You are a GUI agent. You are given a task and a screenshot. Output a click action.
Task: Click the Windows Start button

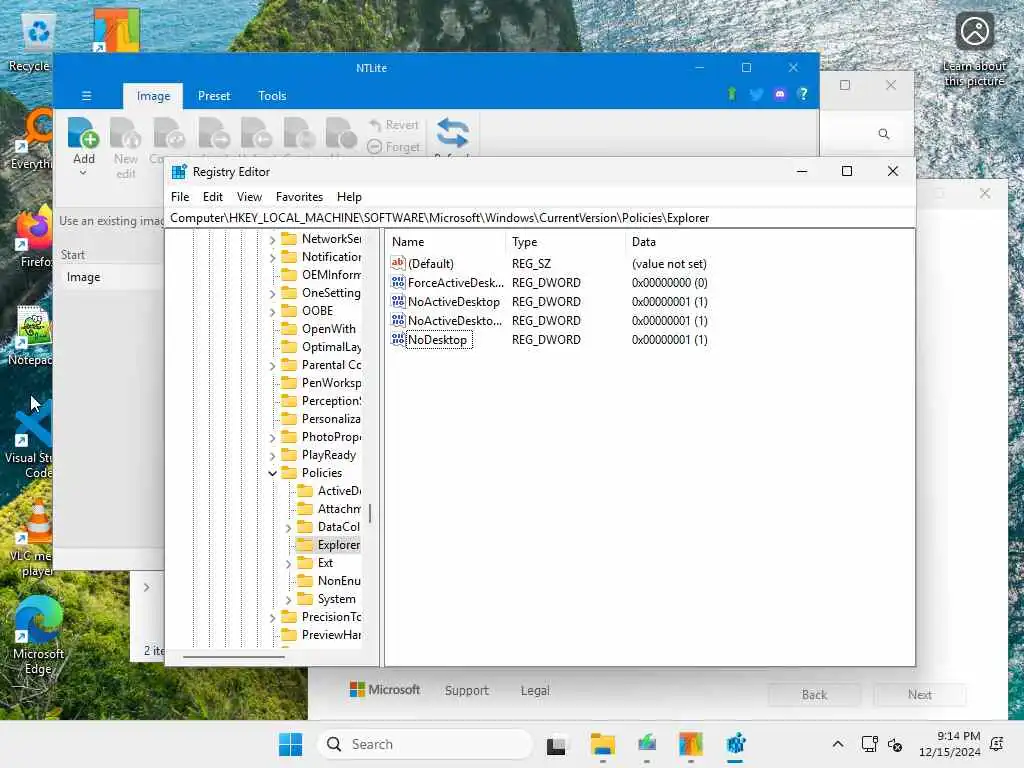(x=291, y=744)
